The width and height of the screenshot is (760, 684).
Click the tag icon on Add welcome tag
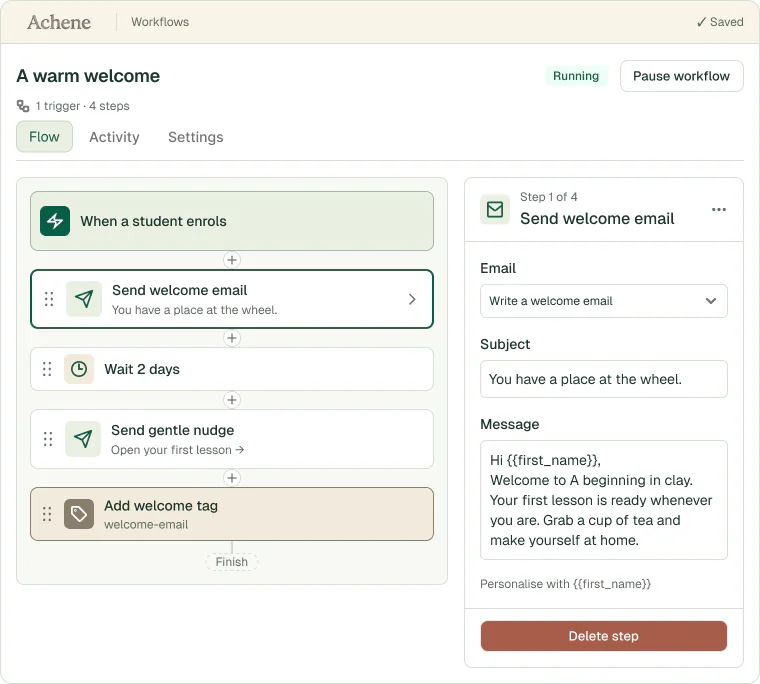[79, 514]
